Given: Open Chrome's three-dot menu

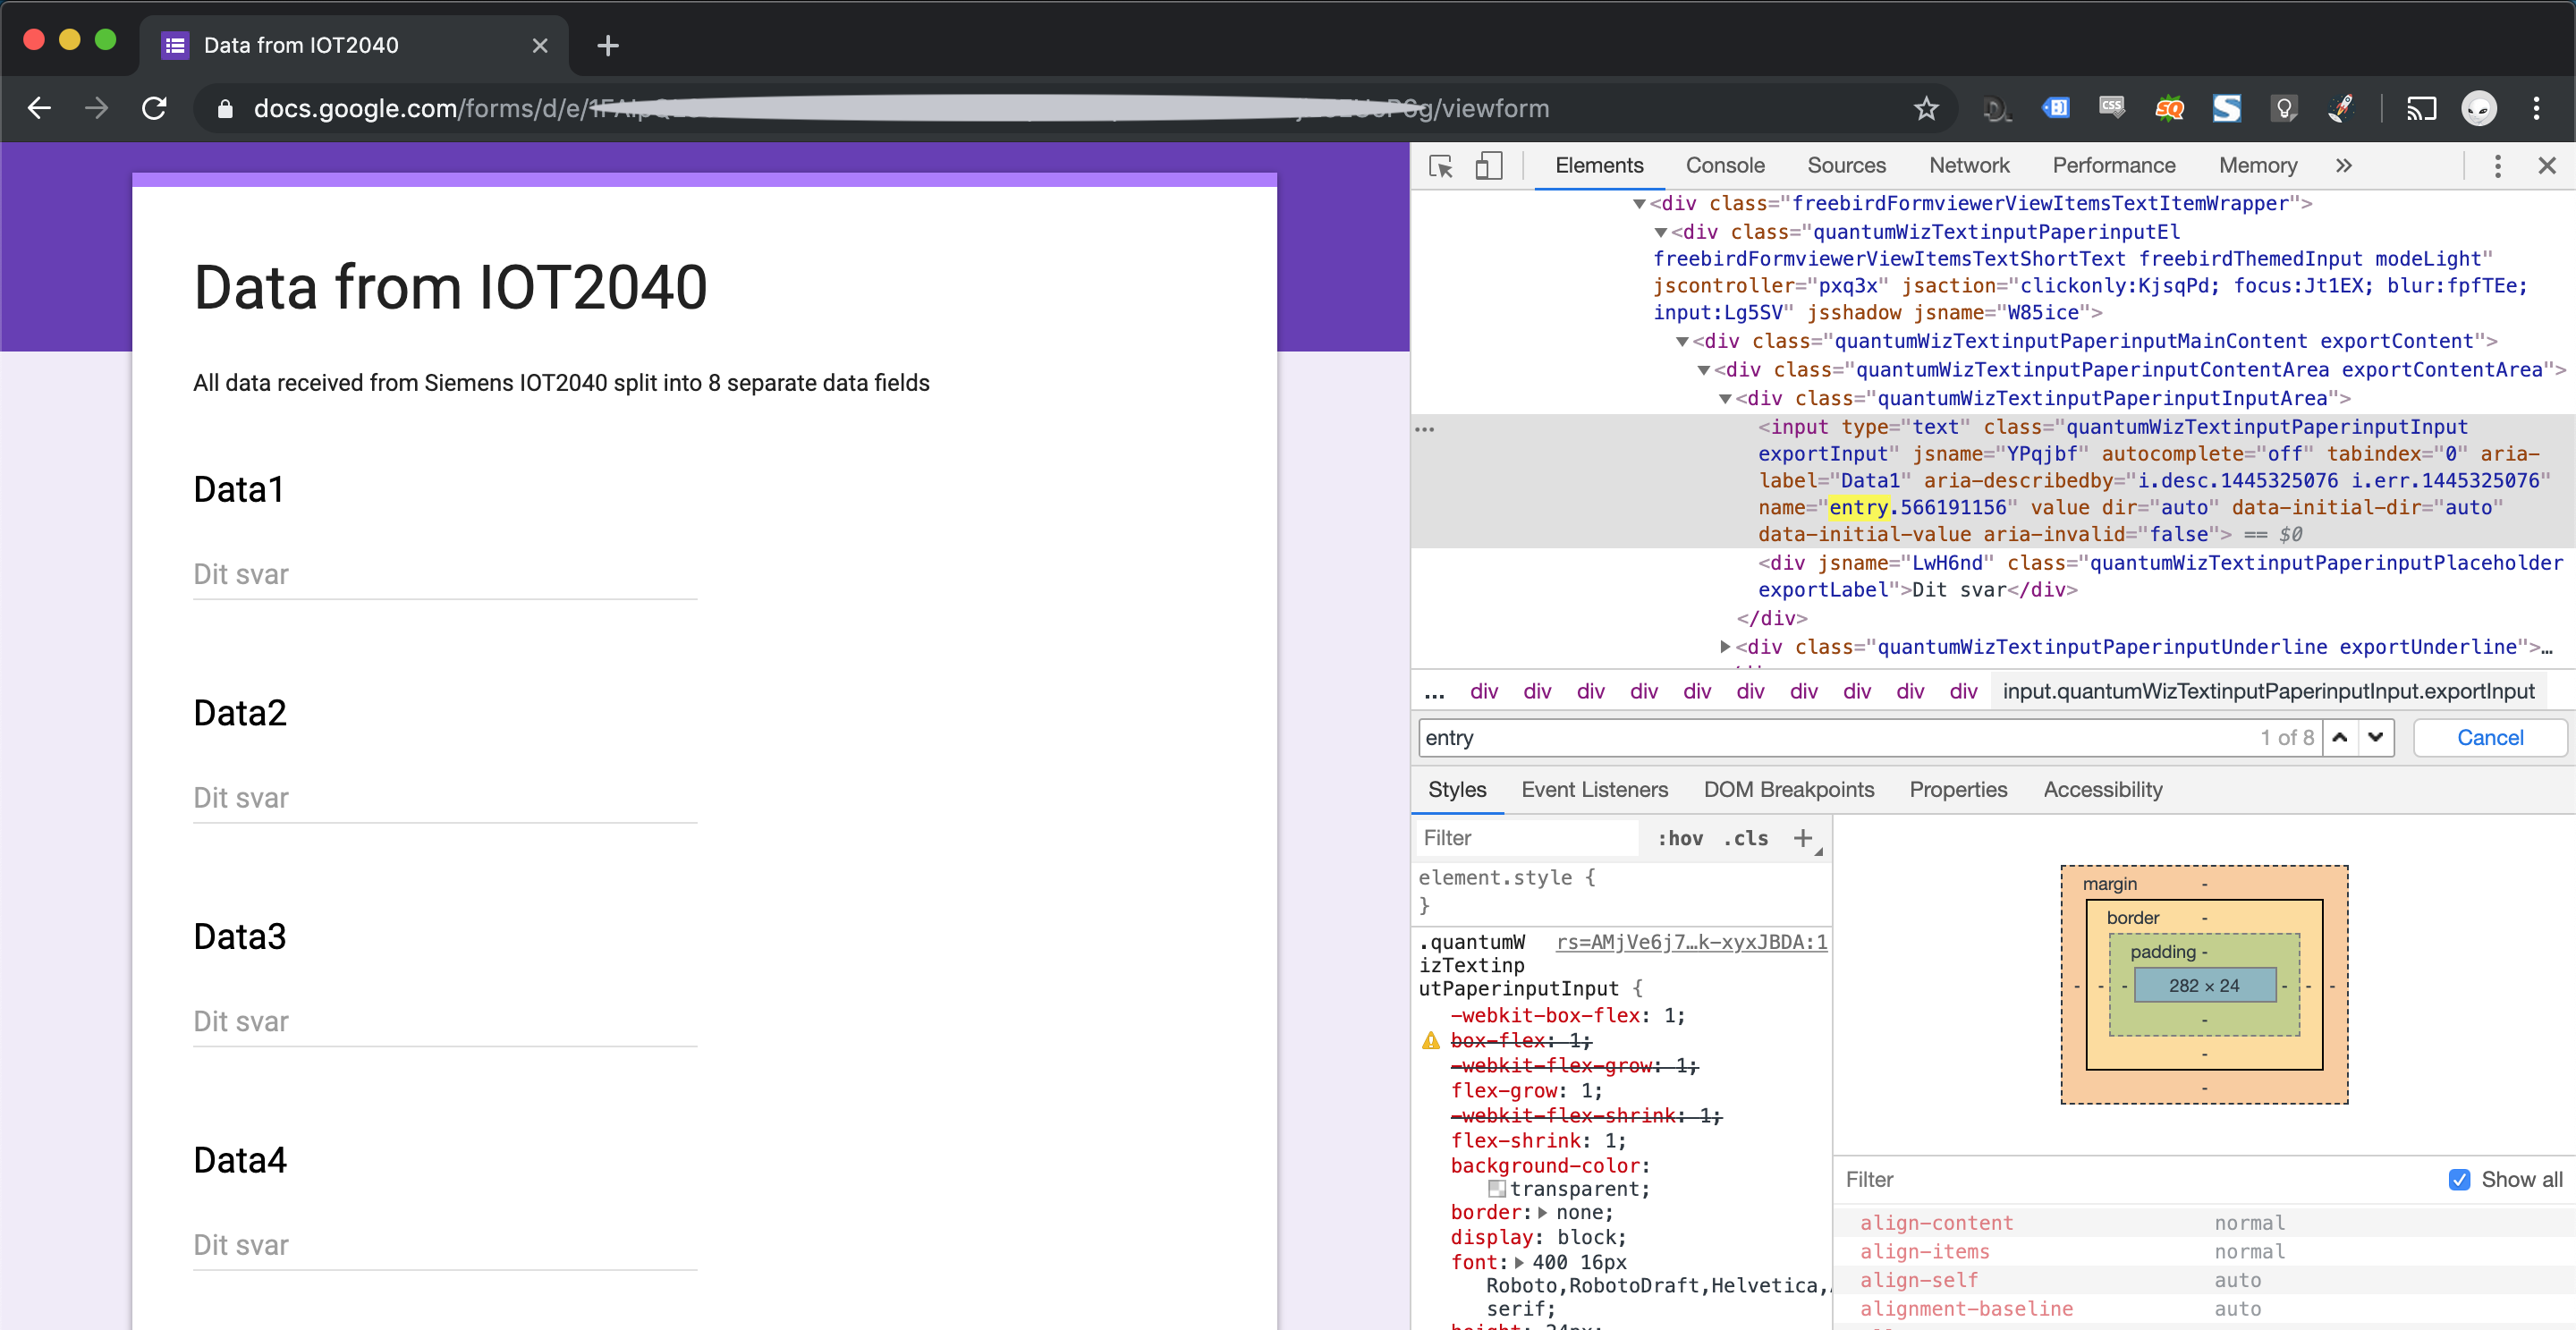Looking at the screenshot, I should point(2536,108).
